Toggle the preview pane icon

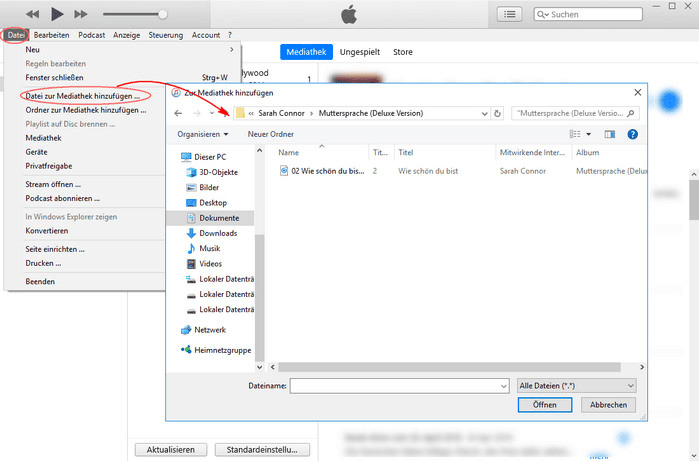[609, 134]
